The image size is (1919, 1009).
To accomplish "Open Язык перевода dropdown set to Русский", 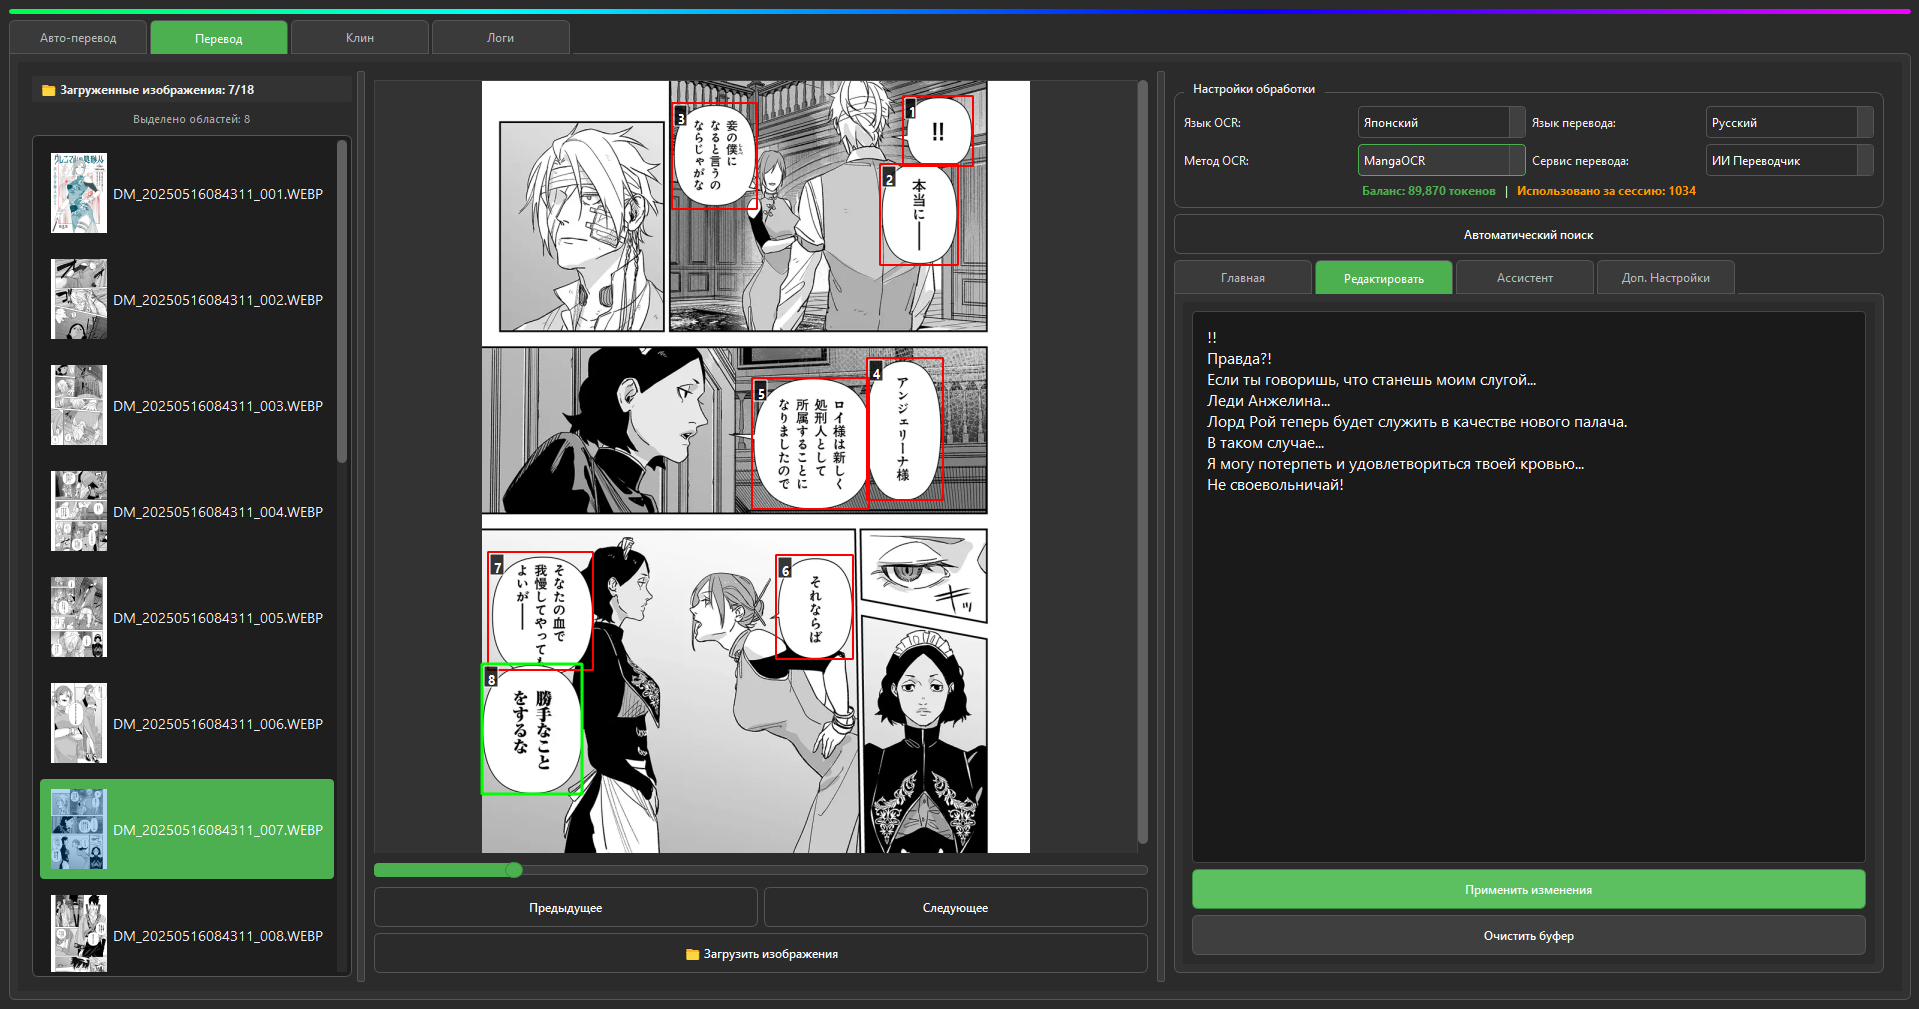I will pyautogui.click(x=1788, y=123).
